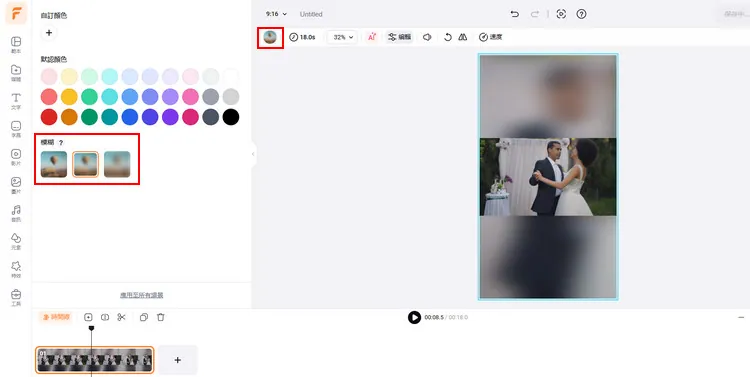Viewport: 750px width, 377px height.
Task: Pick the yellow-orange color swatch
Action: [69, 97]
